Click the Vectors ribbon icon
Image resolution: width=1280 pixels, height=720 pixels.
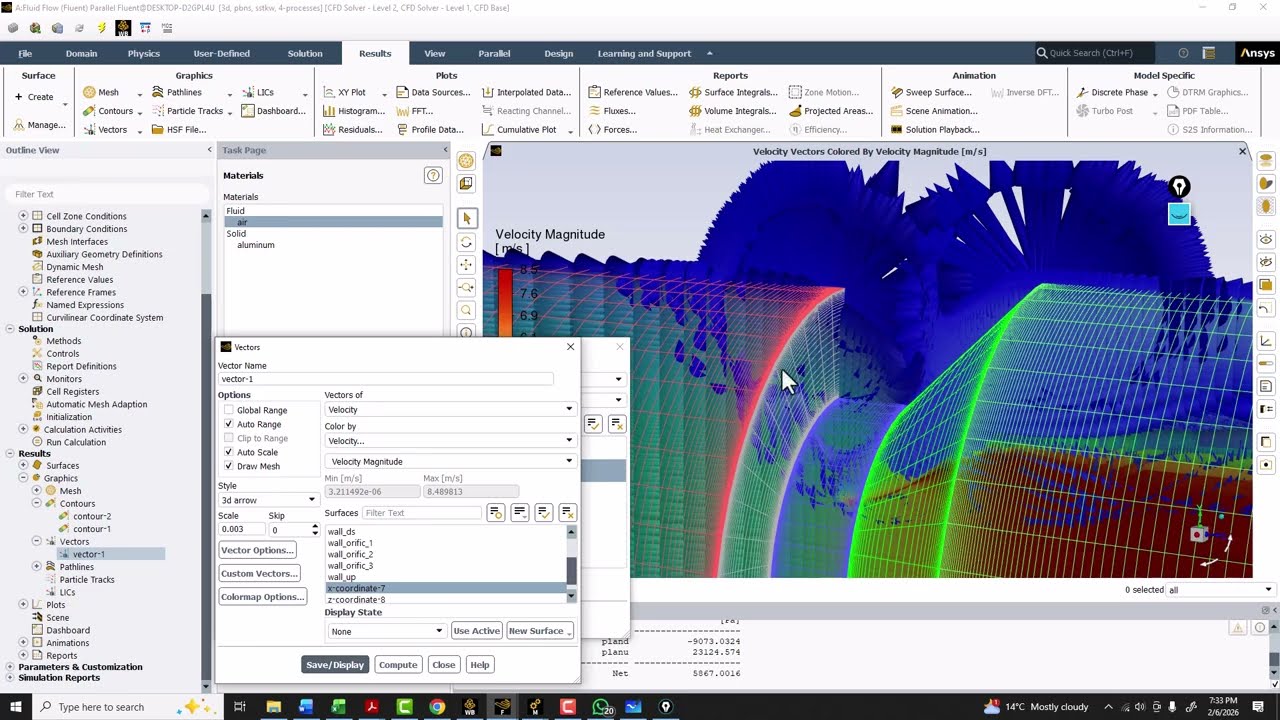89,129
